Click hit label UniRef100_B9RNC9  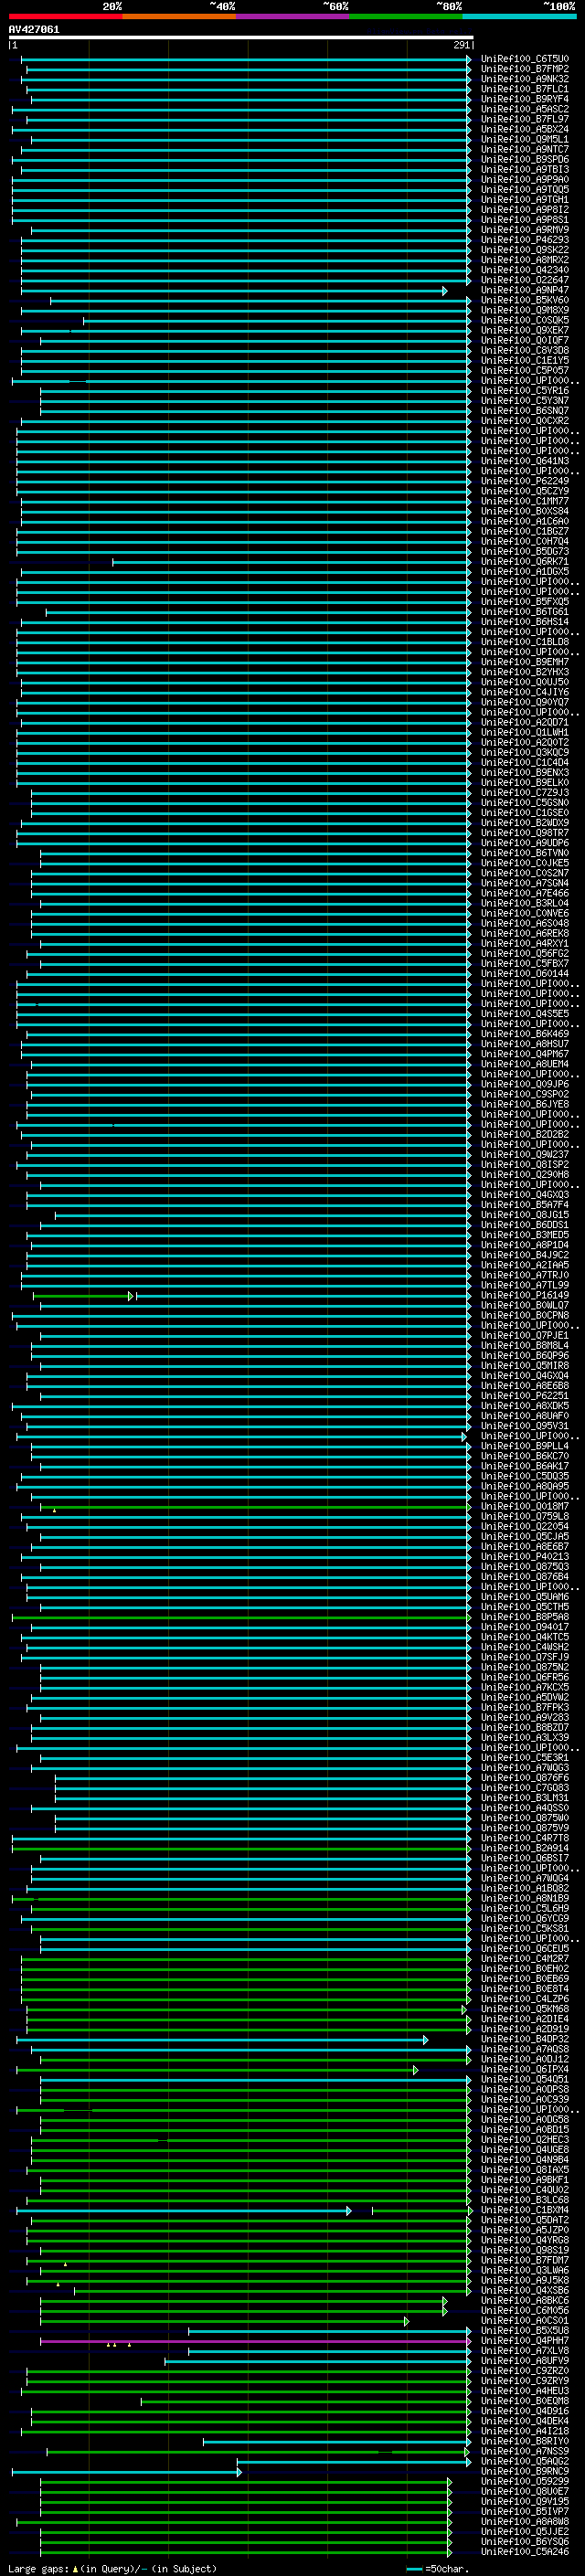[x=525, y=2472]
